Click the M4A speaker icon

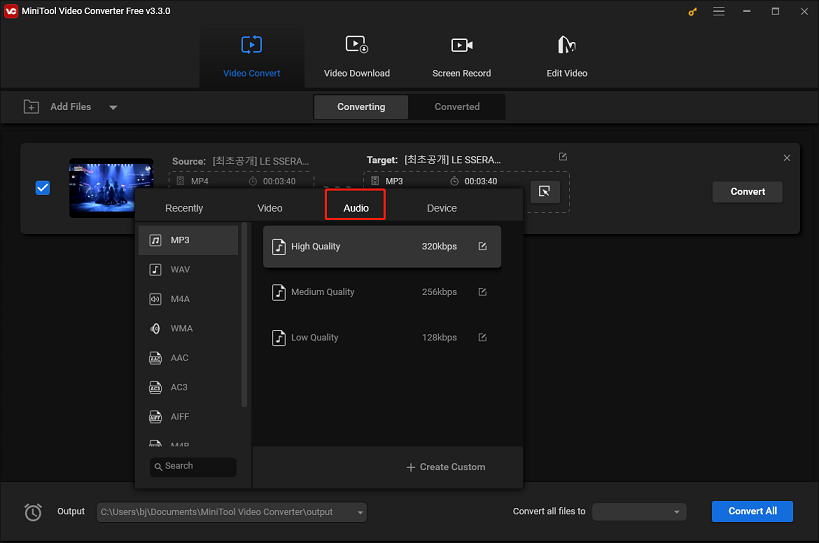(x=156, y=299)
